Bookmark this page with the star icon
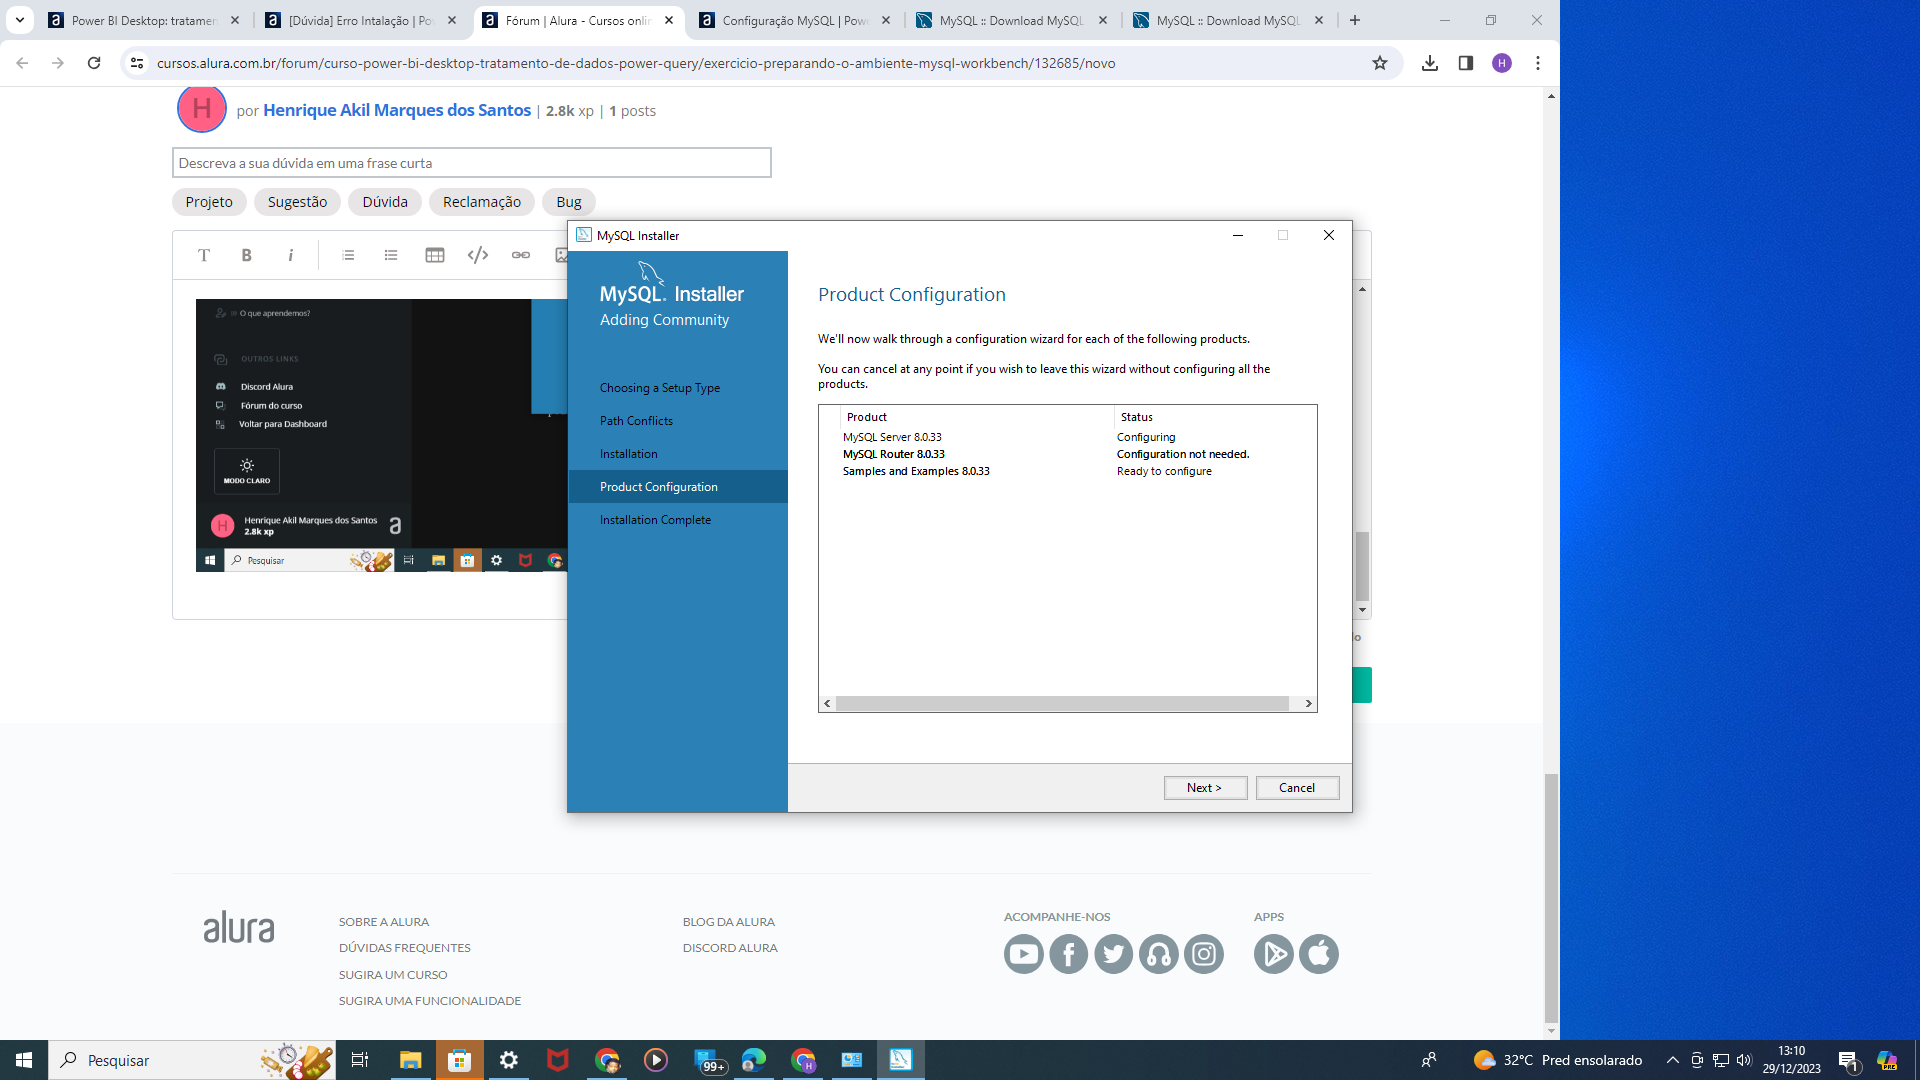This screenshot has width=1920, height=1080. [1380, 63]
